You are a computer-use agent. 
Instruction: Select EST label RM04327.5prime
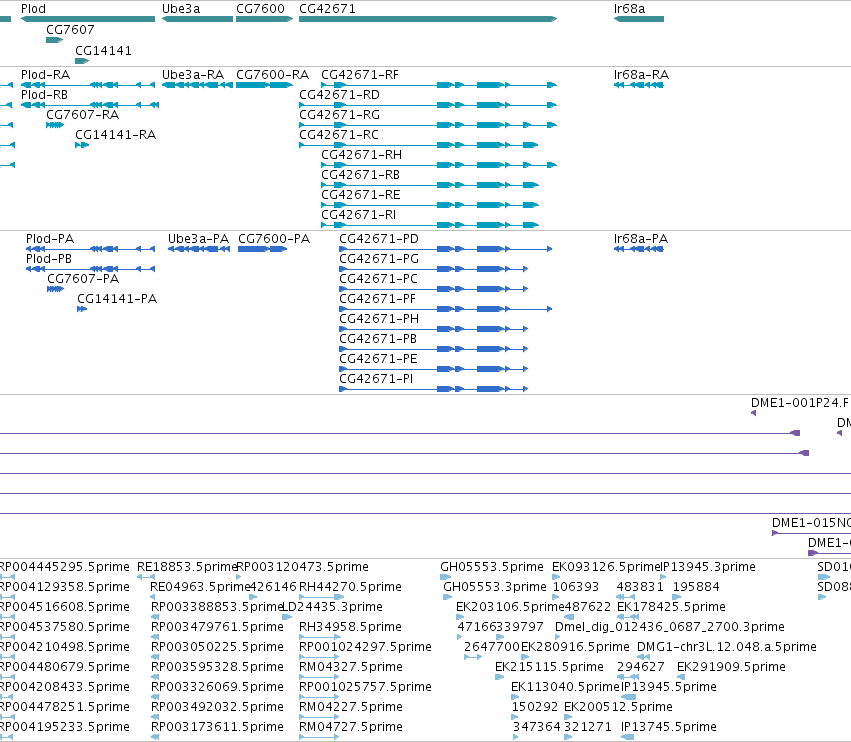click(351, 667)
